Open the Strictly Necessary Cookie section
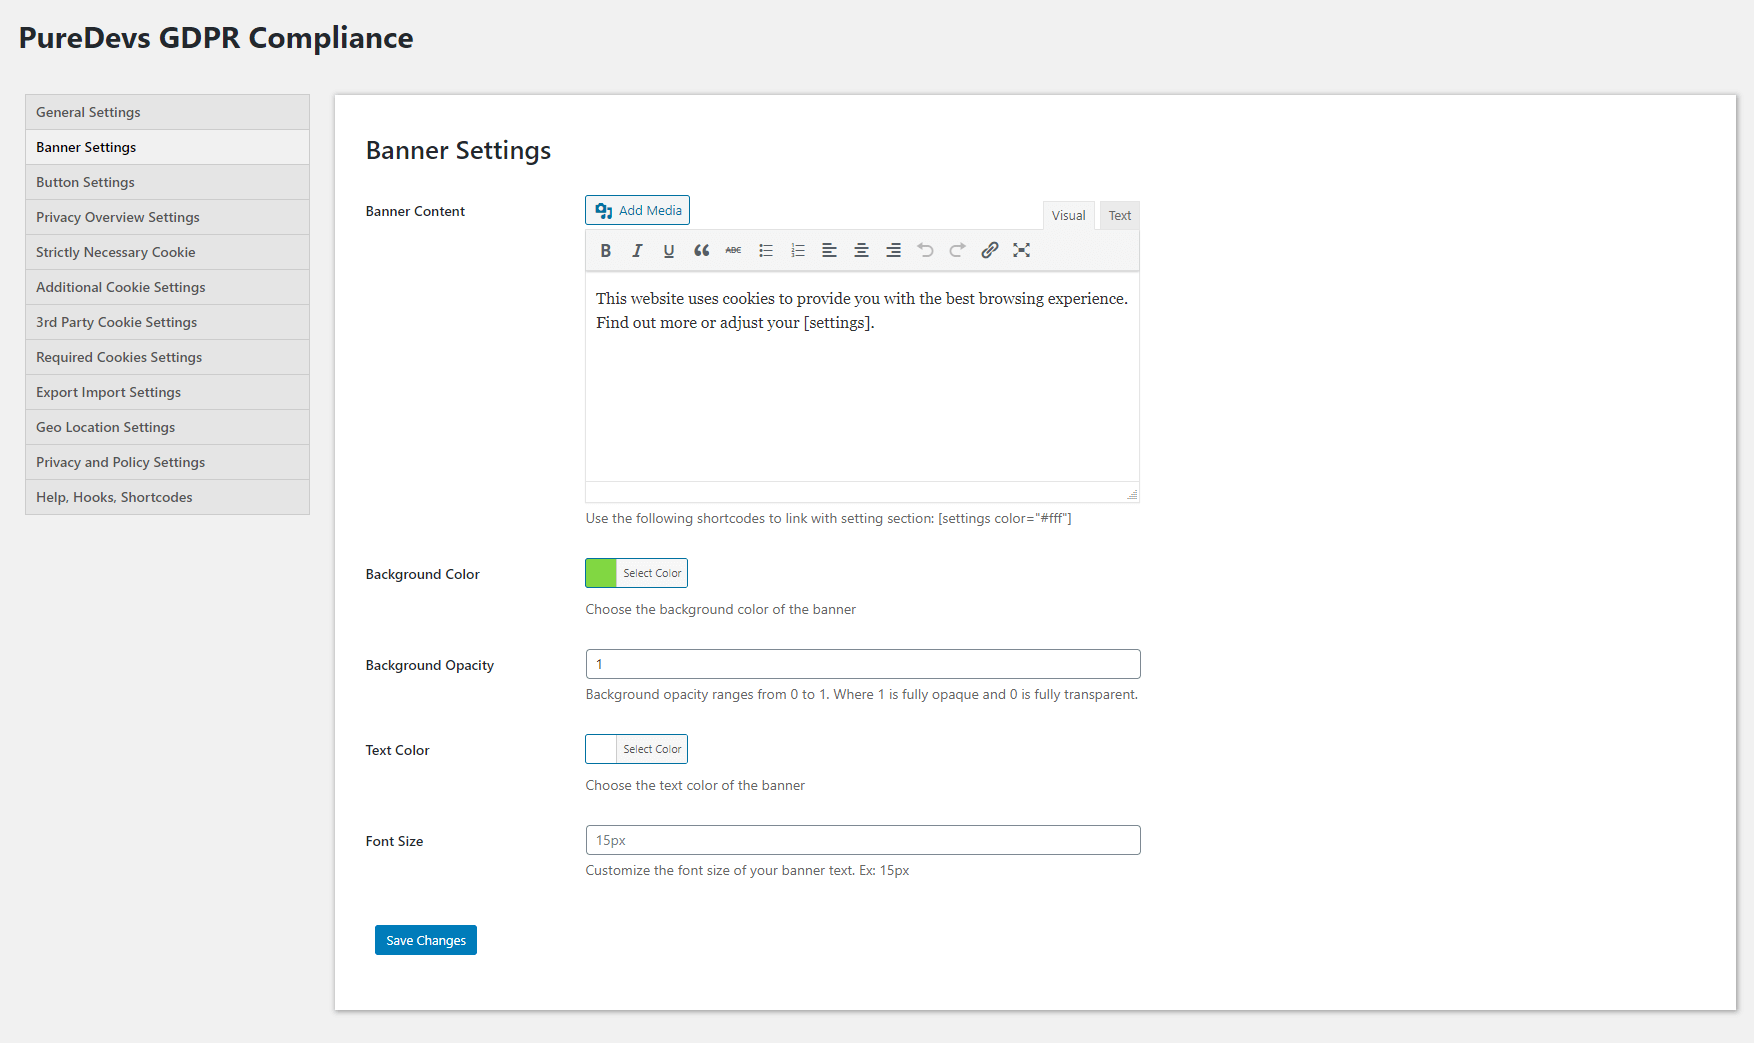This screenshot has height=1043, width=1754. tap(115, 252)
